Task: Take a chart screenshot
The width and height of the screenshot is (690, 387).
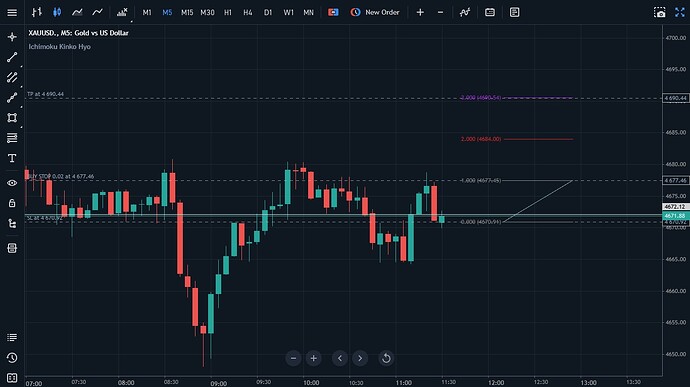Action: pos(660,12)
